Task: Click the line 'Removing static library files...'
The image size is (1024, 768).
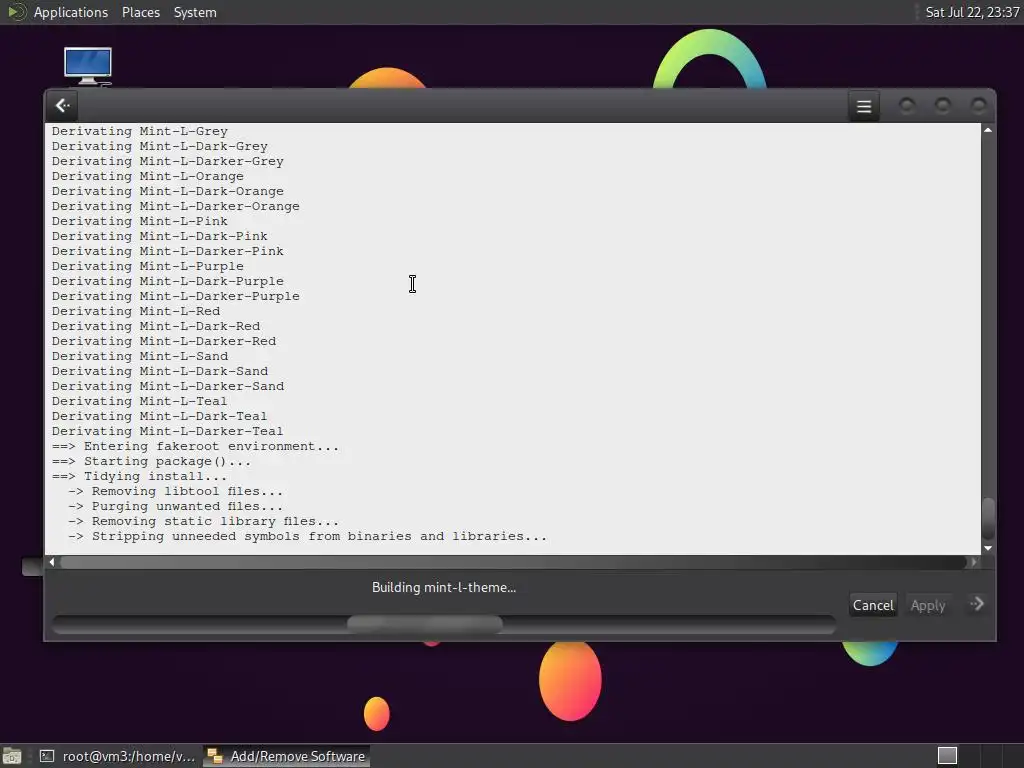Action: 204,522
